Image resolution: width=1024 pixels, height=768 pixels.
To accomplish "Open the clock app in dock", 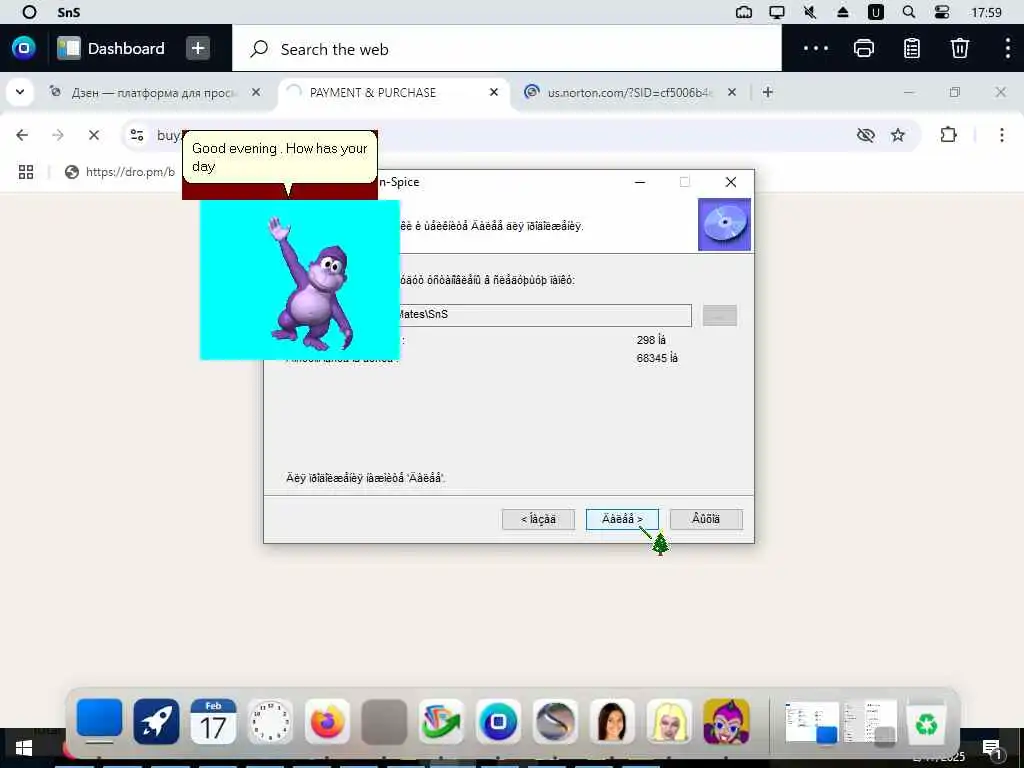I will pyautogui.click(x=270, y=722).
